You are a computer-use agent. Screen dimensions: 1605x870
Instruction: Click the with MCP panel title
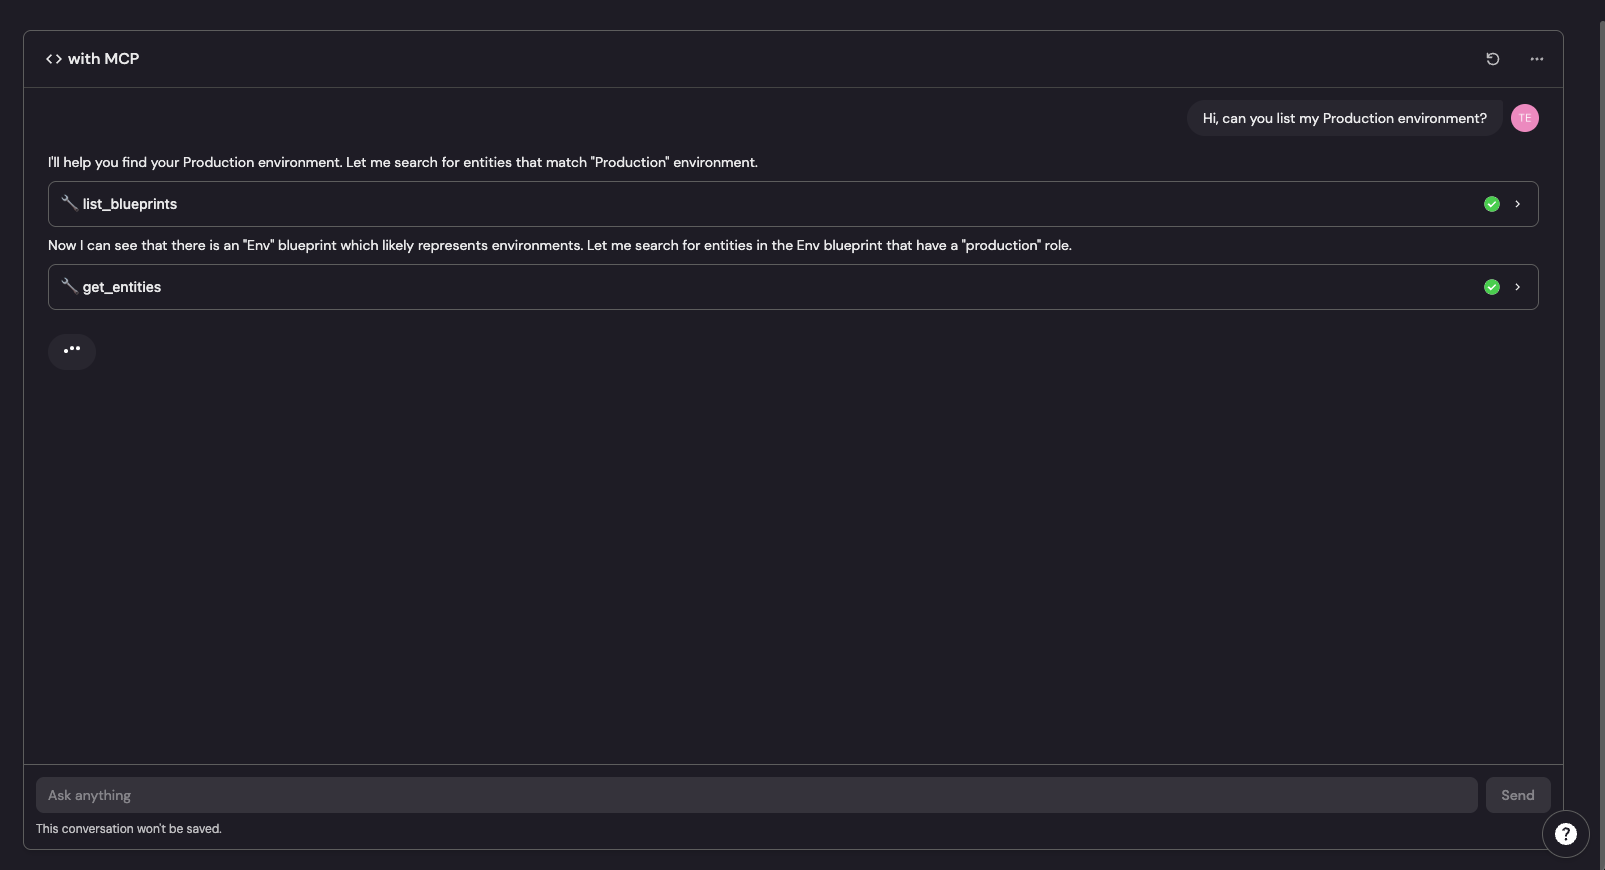[x=103, y=59]
